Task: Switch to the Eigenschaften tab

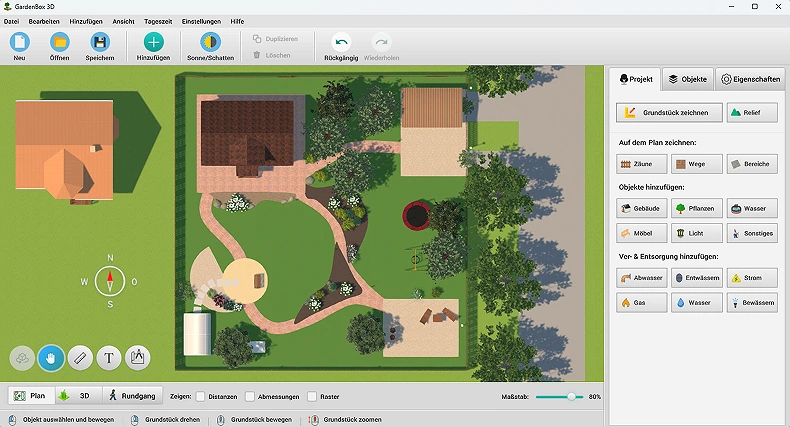Action: point(750,79)
